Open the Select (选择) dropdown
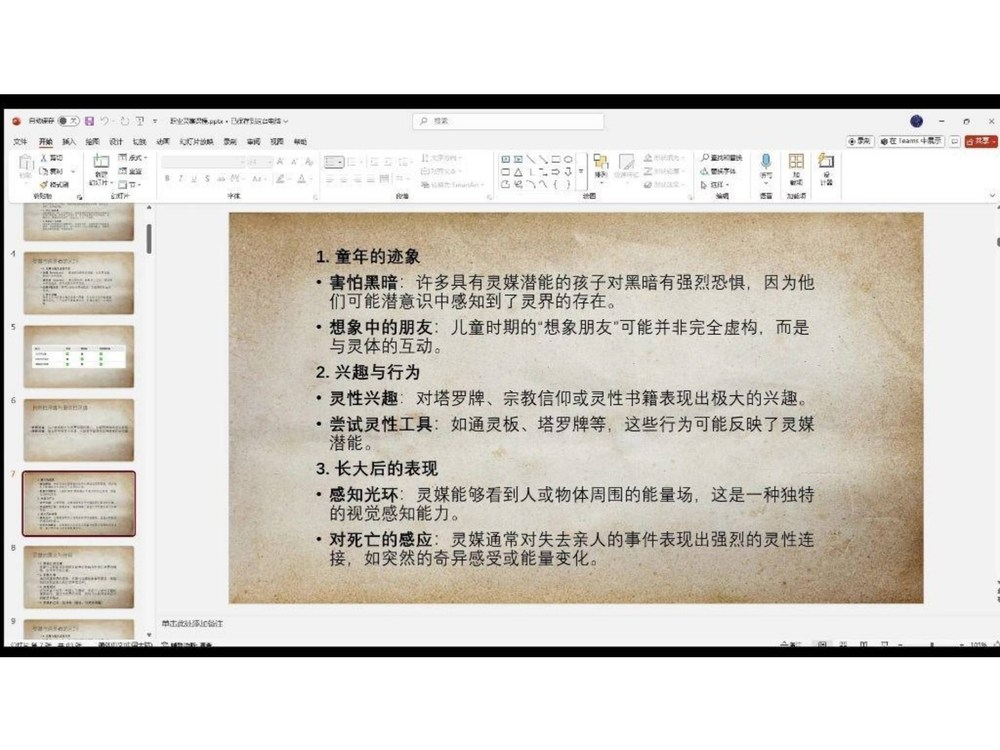The width and height of the screenshot is (1000, 750). [714, 185]
